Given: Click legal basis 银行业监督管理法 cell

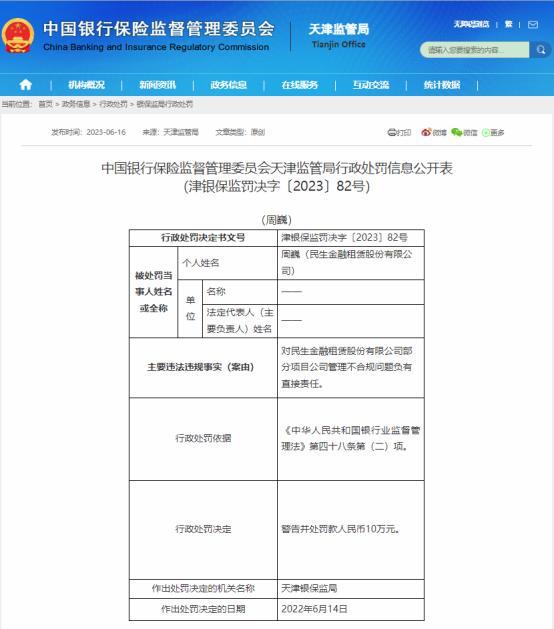Looking at the screenshot, I should pyautogui.click(x=351, y=438).
